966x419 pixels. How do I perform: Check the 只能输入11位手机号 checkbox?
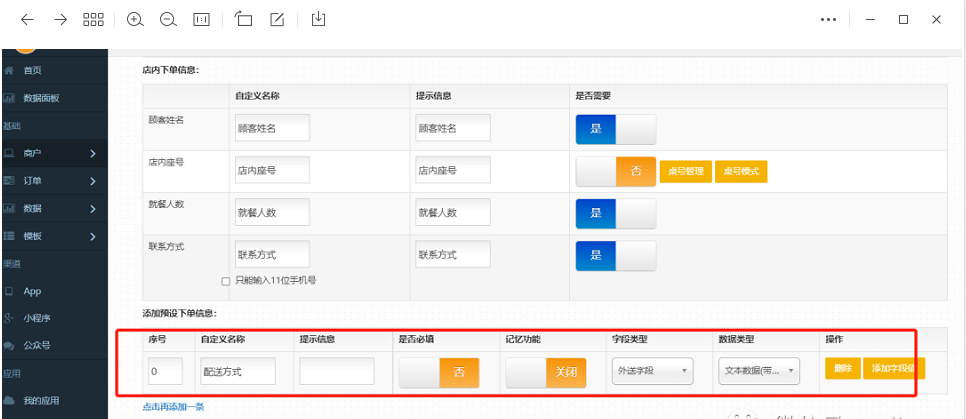pos(226,281)
